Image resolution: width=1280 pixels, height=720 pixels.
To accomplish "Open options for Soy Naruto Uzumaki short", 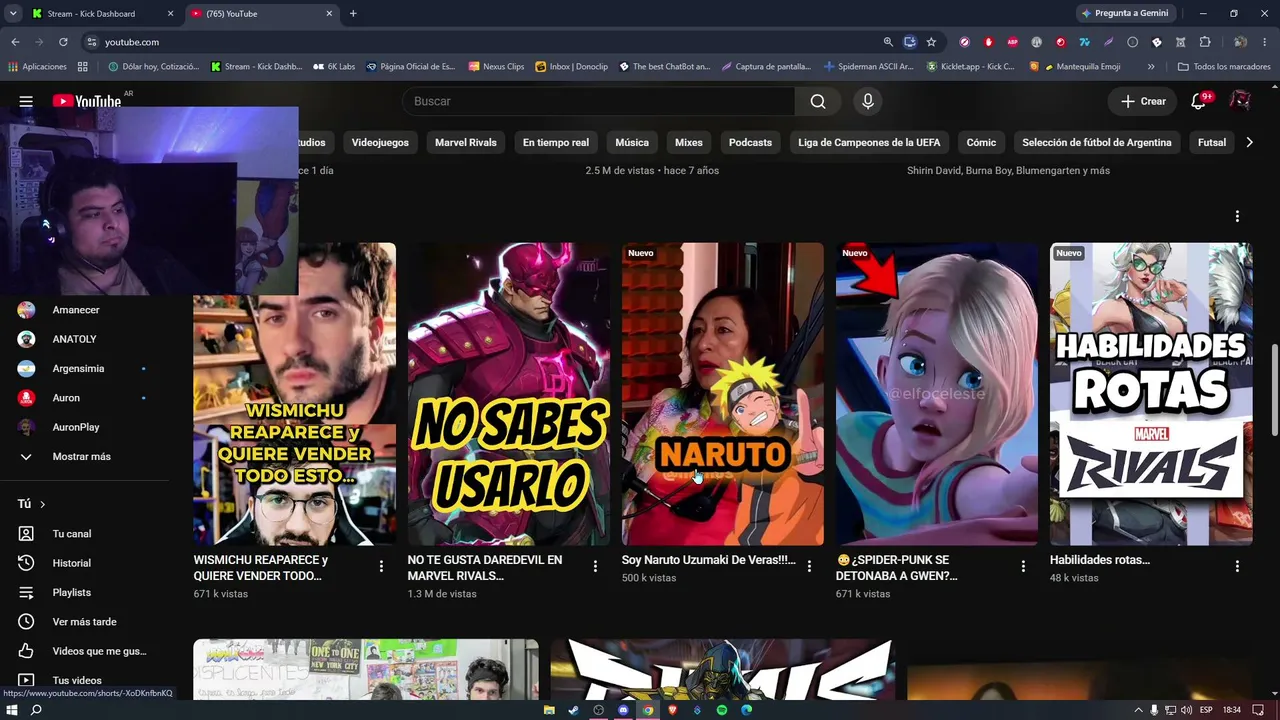I will click(x=809, y=567).
